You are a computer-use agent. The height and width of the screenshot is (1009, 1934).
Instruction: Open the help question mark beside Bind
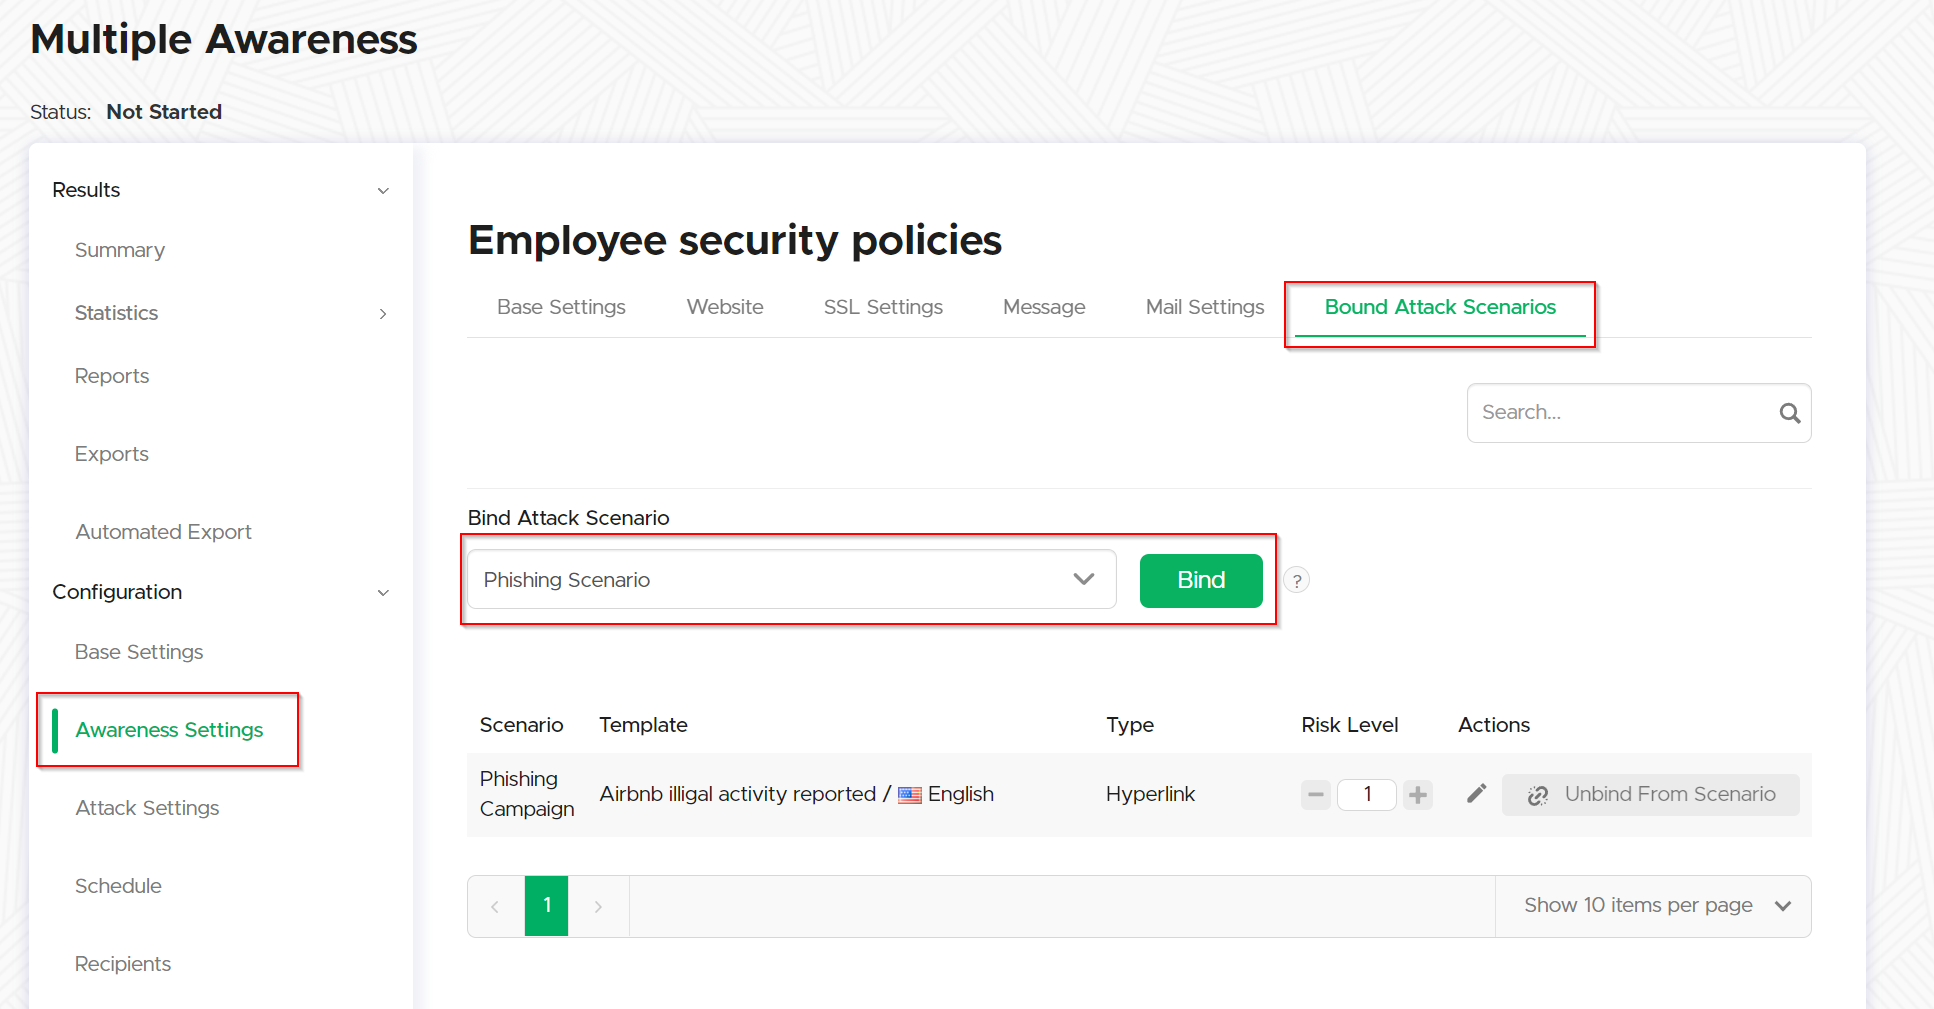pos(1296,580)
